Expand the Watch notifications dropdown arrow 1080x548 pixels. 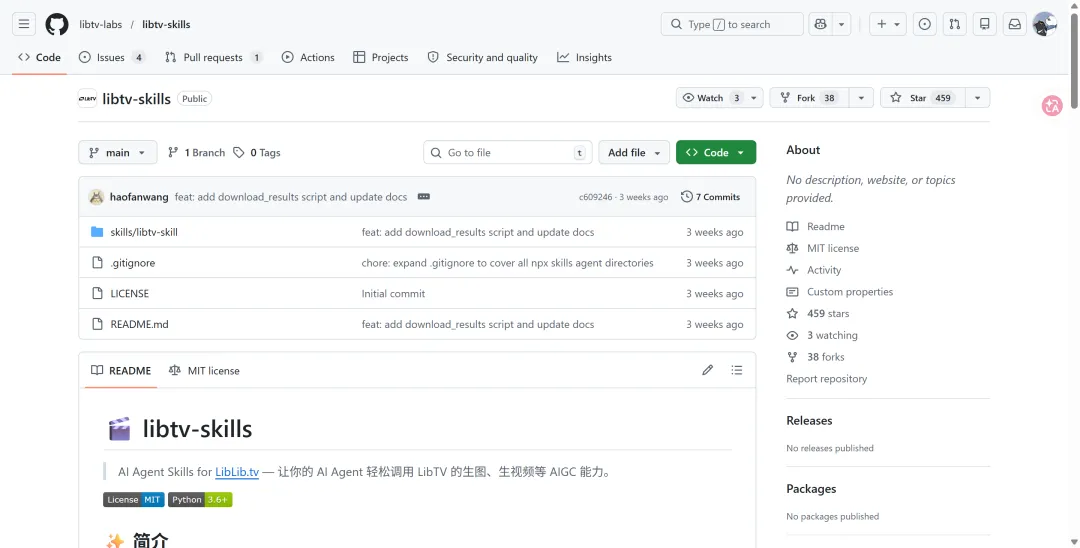[x=754, y=98]
